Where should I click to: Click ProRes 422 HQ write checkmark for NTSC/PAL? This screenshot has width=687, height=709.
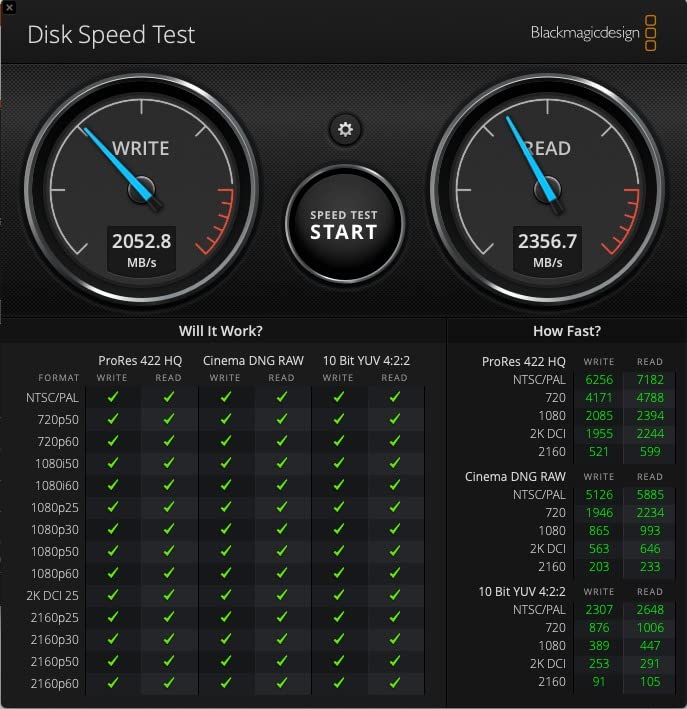coord(113,398)
